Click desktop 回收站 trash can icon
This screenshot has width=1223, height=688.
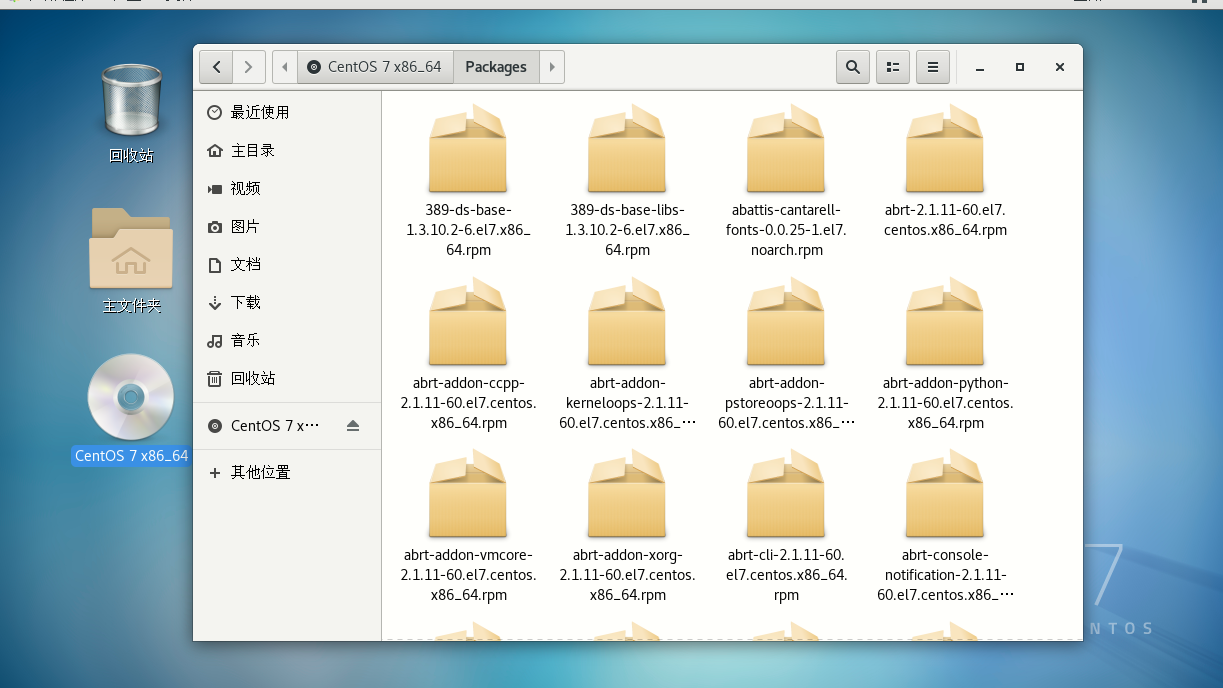[x=131, y=100]
